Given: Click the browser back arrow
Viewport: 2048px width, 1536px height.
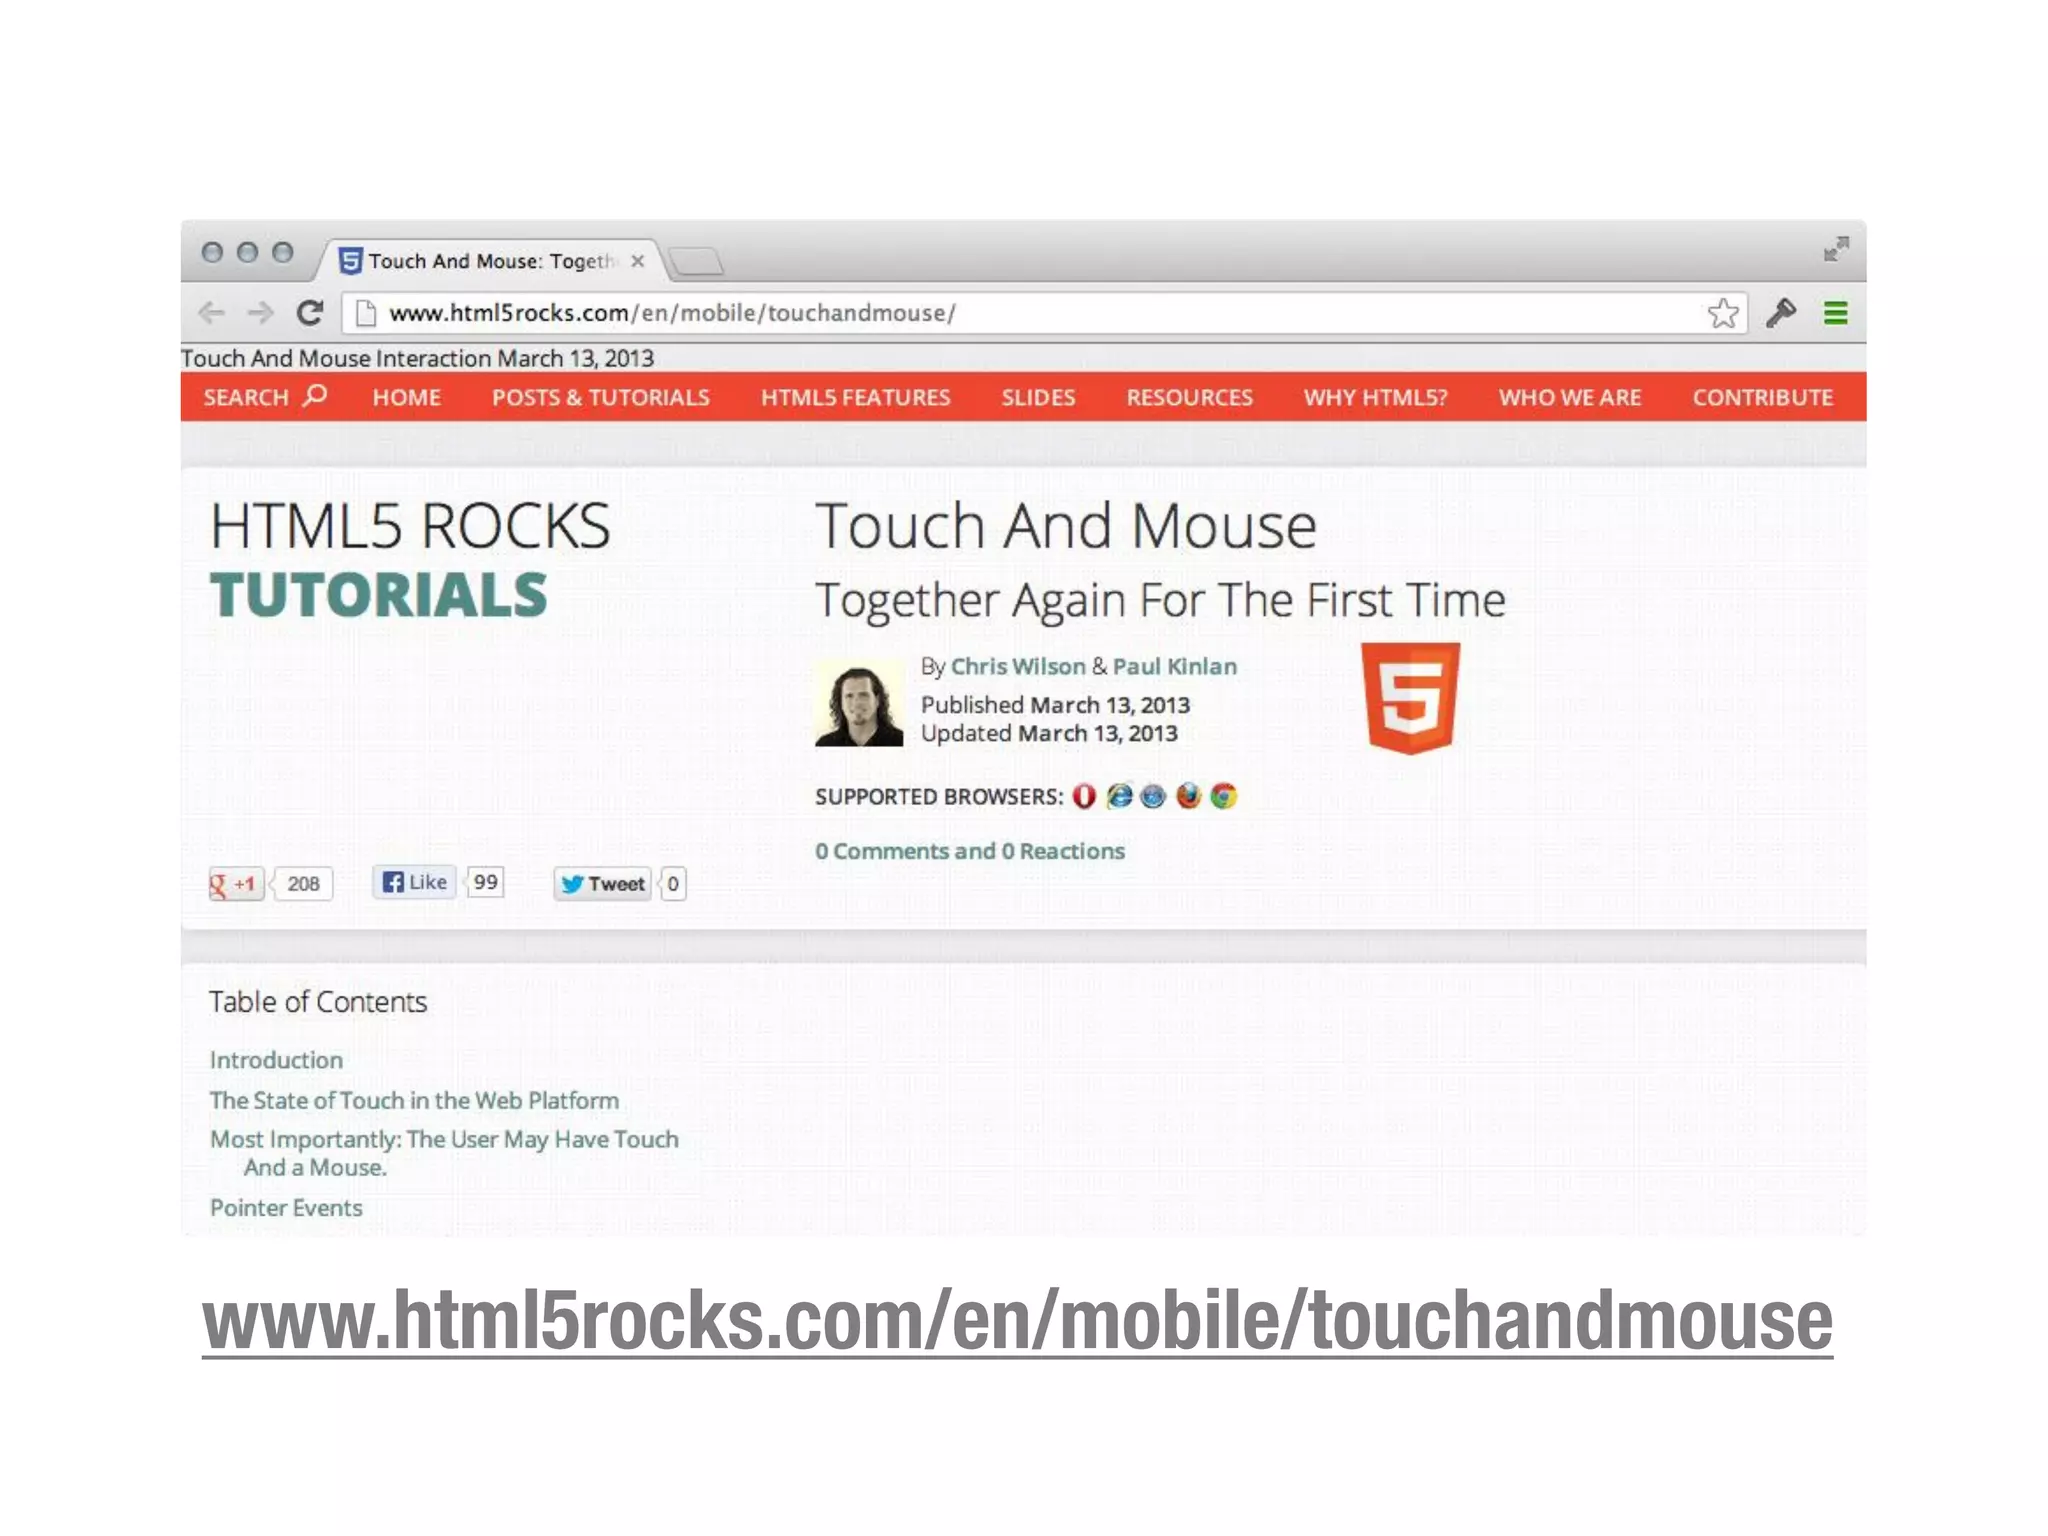Looking at the screenshot, I should [x=211, y=313].
